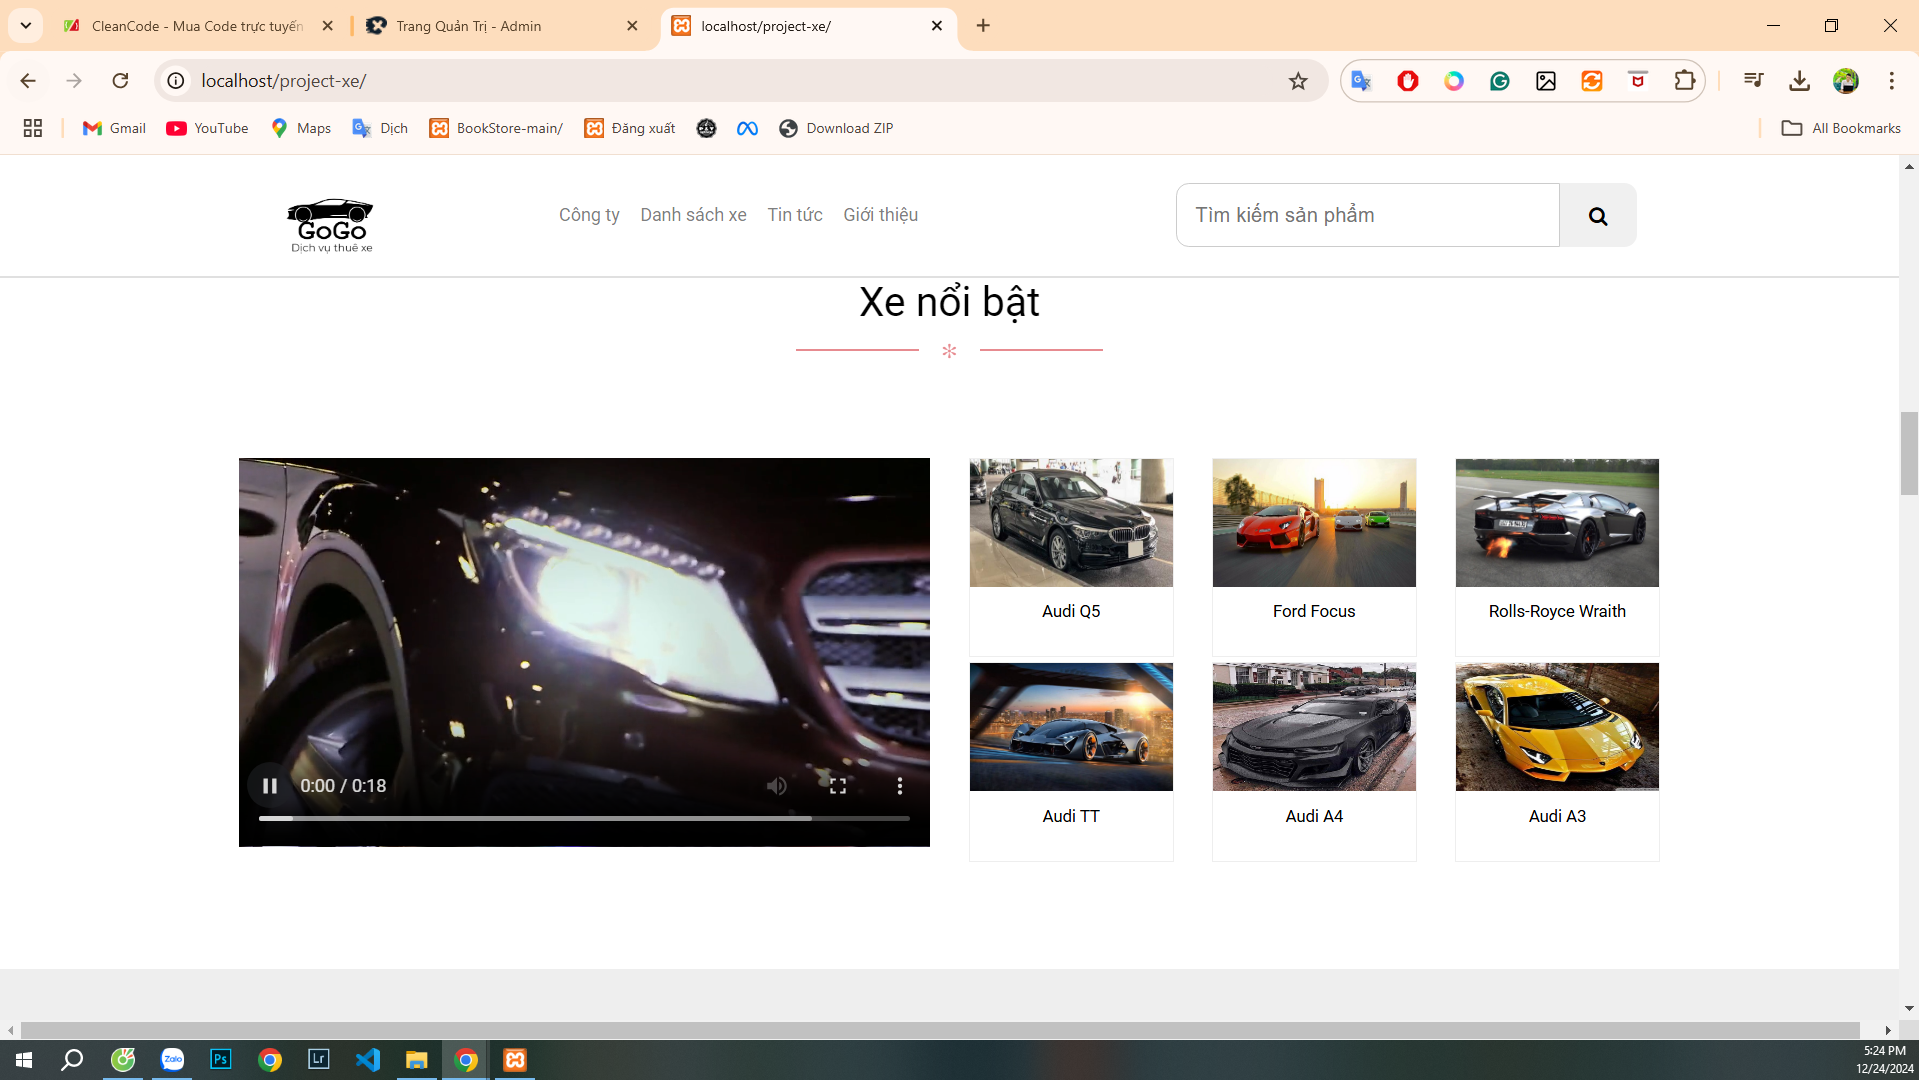Screen dimensions: 1919x1080
Task: Open the apps grid shortcut
Action: click(33, 128)
